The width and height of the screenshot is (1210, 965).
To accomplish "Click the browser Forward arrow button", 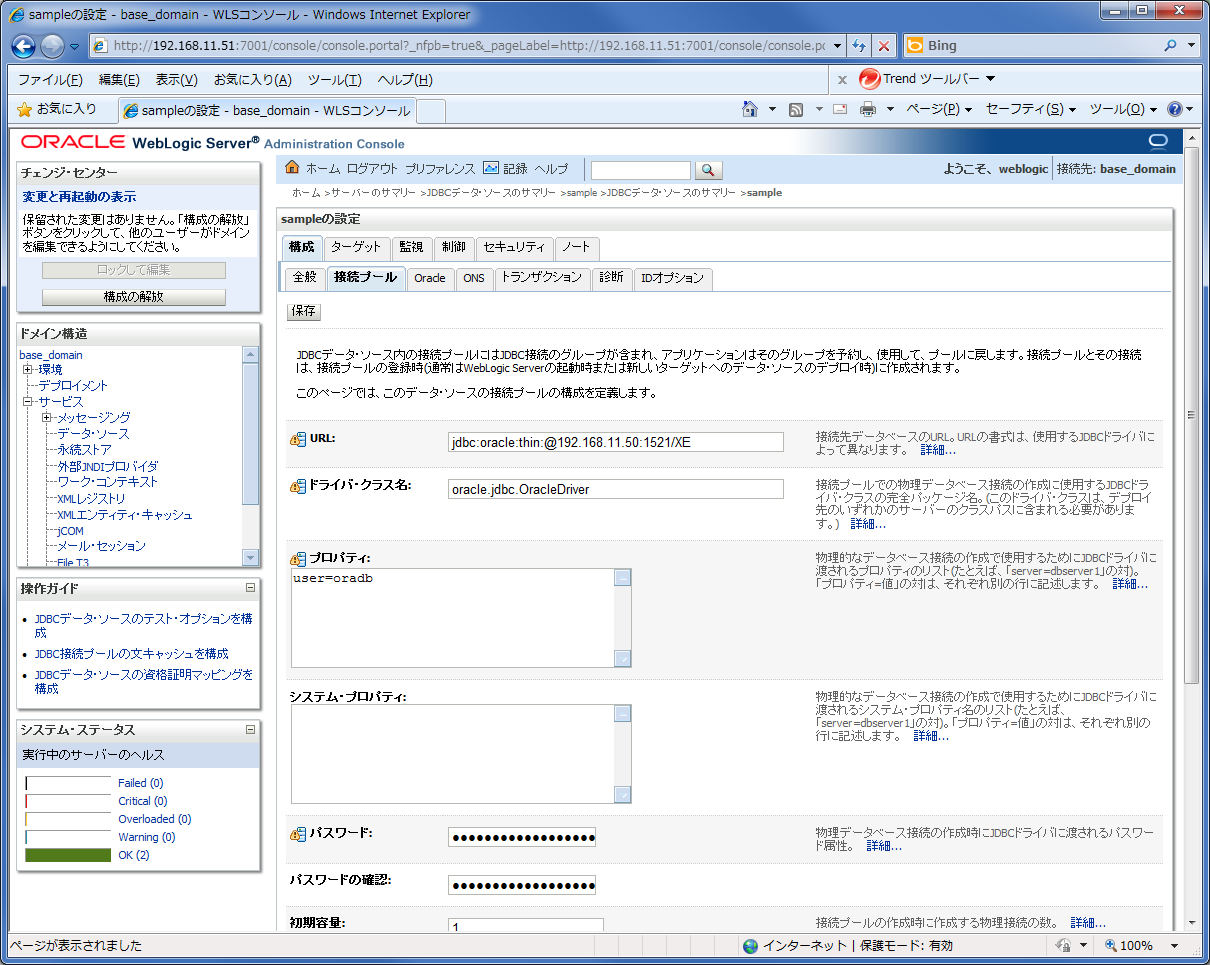I will point(52,46).
